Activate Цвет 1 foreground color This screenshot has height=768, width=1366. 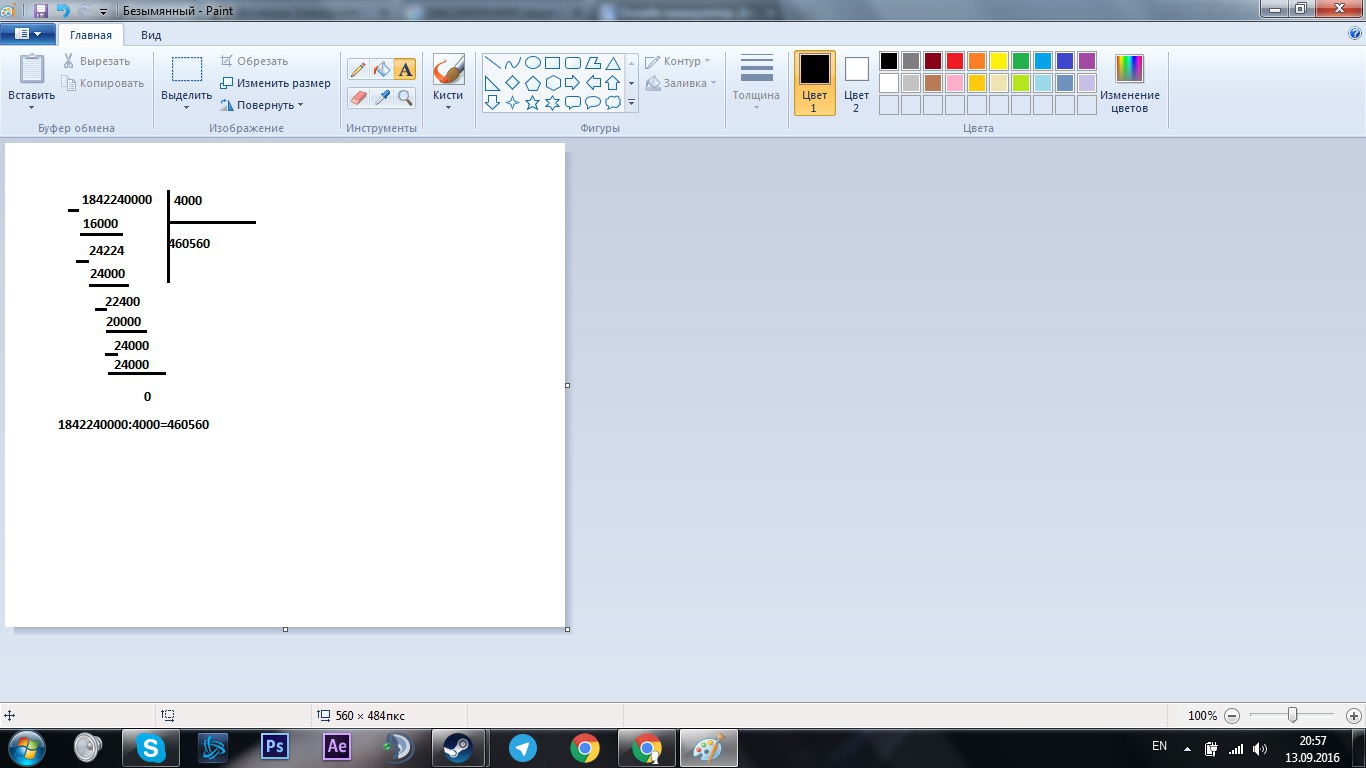[x=814, y=82]
